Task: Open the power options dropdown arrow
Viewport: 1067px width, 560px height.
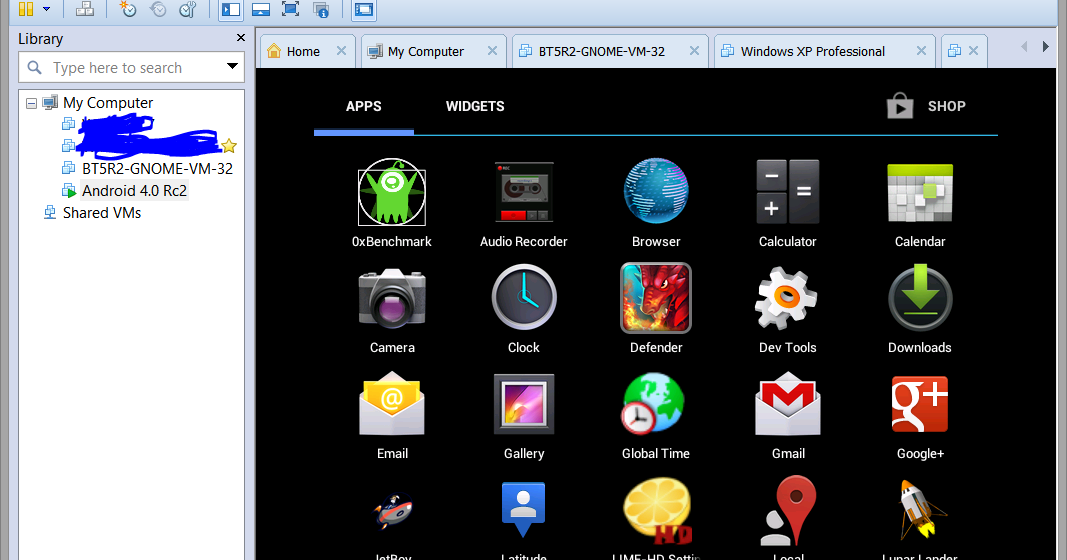Action: (x=46, y=10)
